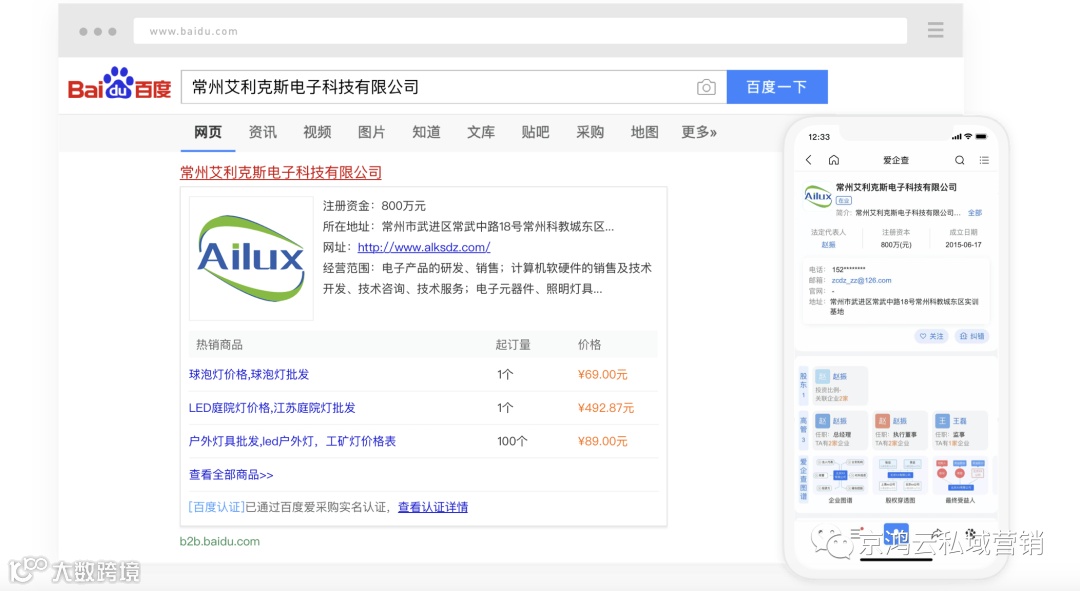
Task: Tap the search icon in the phone app
Action: (x=959, y=160)
